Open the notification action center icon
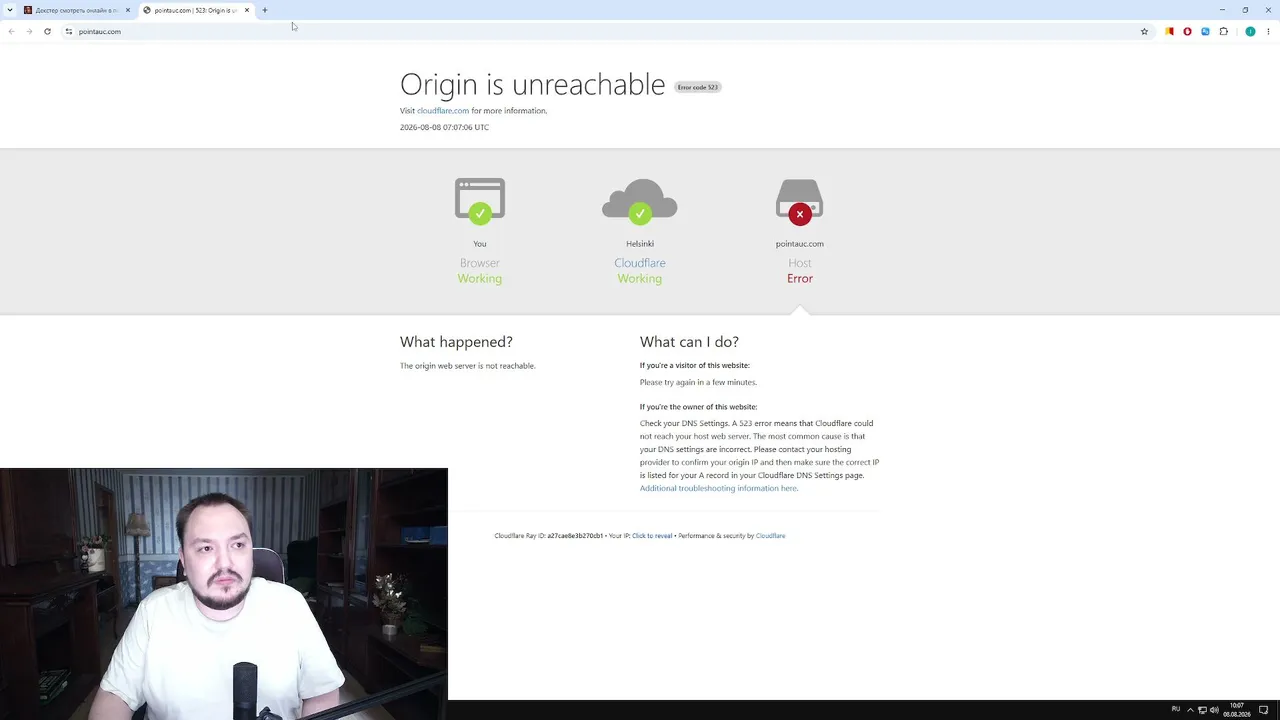Image resolution: width=1280 pixels, height=720 pixels. 1264,710
